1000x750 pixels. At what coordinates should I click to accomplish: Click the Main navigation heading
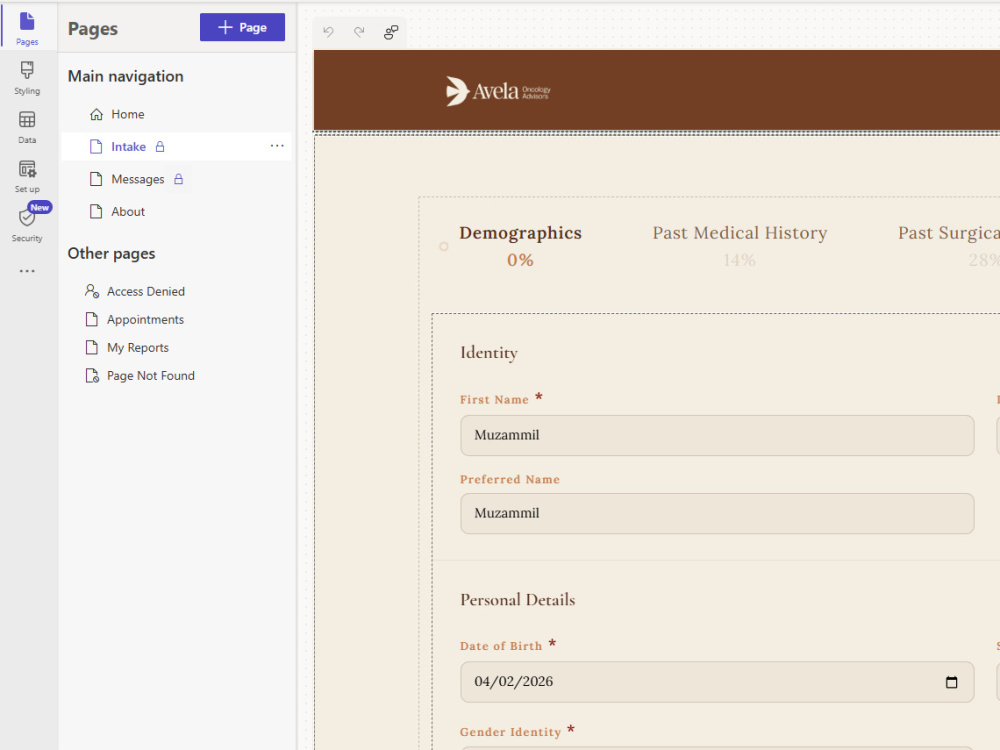[126, 76]
